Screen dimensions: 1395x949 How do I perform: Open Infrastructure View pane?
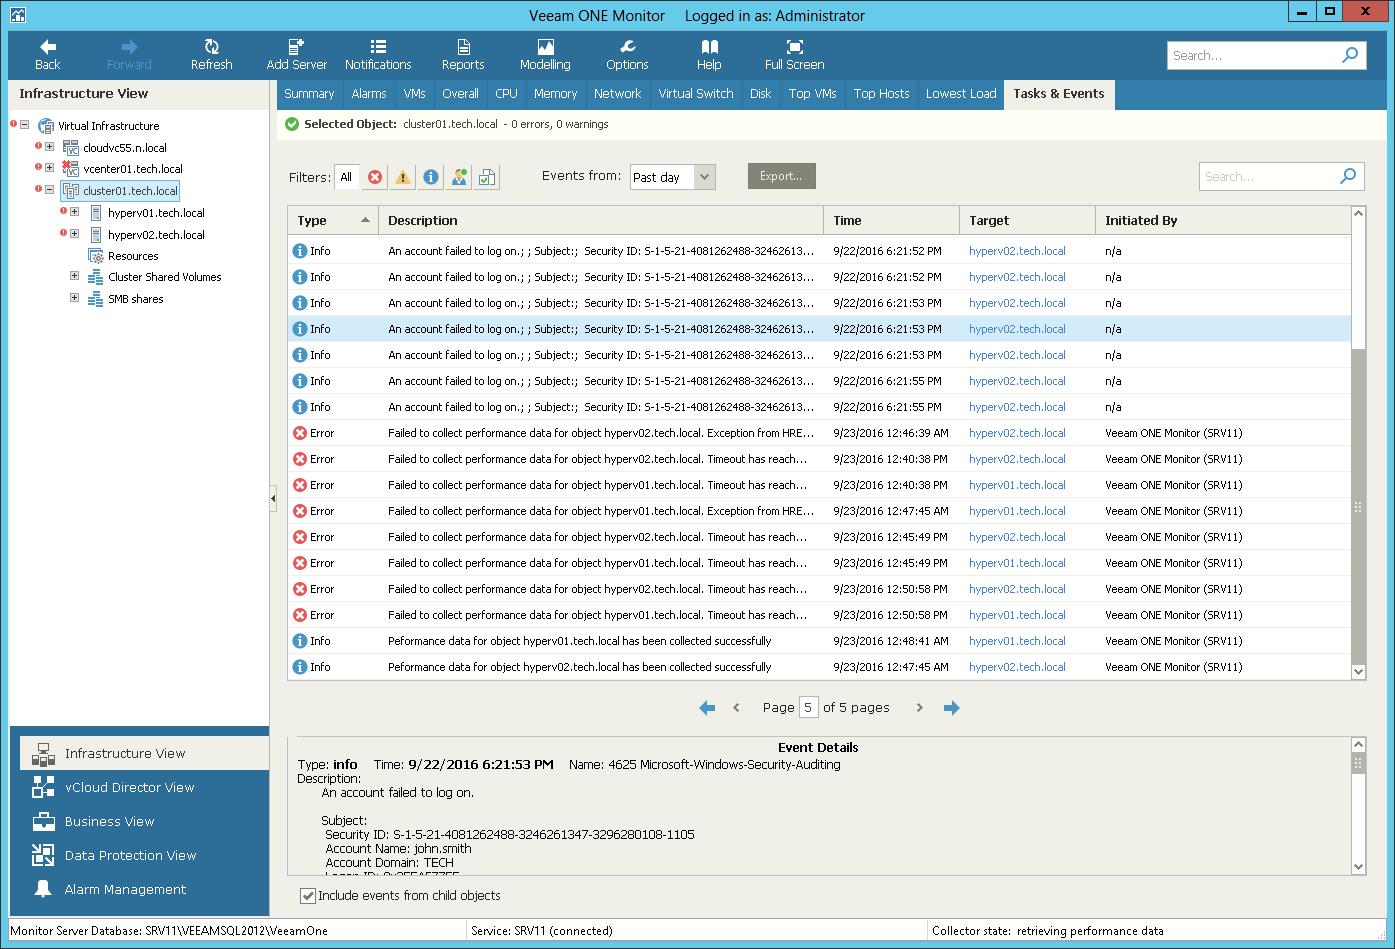pos(144,753)
